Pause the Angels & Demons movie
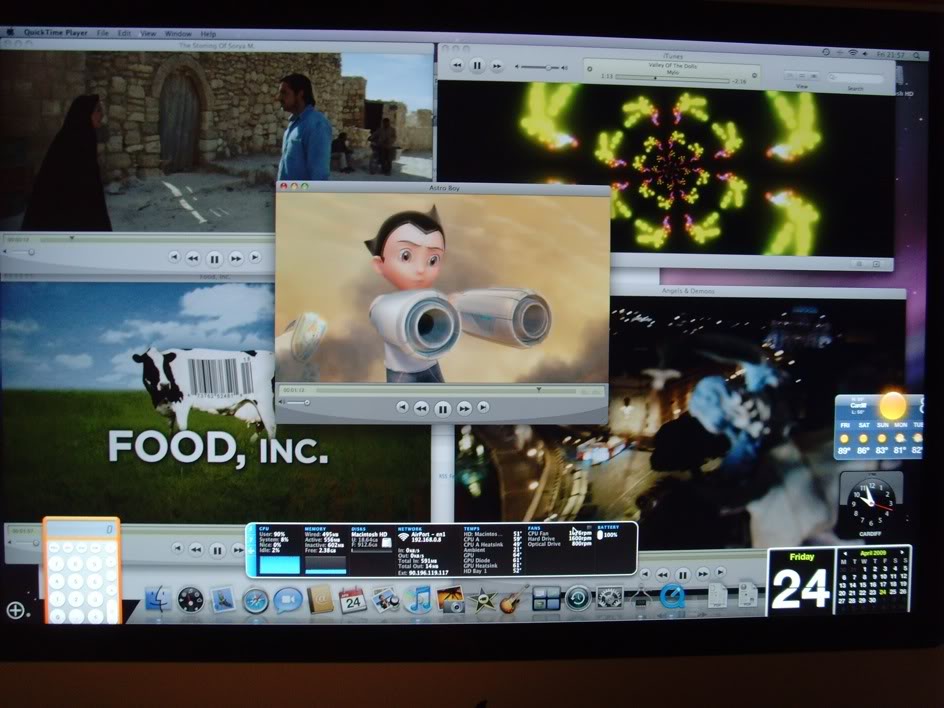 click(x=682, y=575)
